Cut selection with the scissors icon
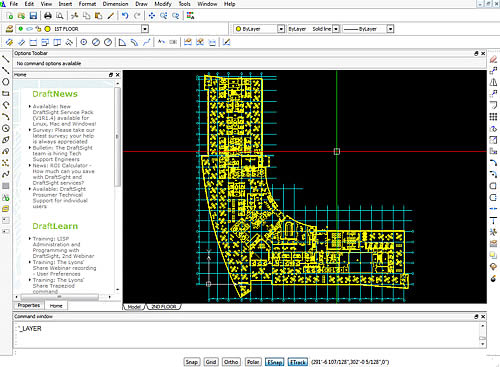The image size is (500, 367). [x=75, y=16]
